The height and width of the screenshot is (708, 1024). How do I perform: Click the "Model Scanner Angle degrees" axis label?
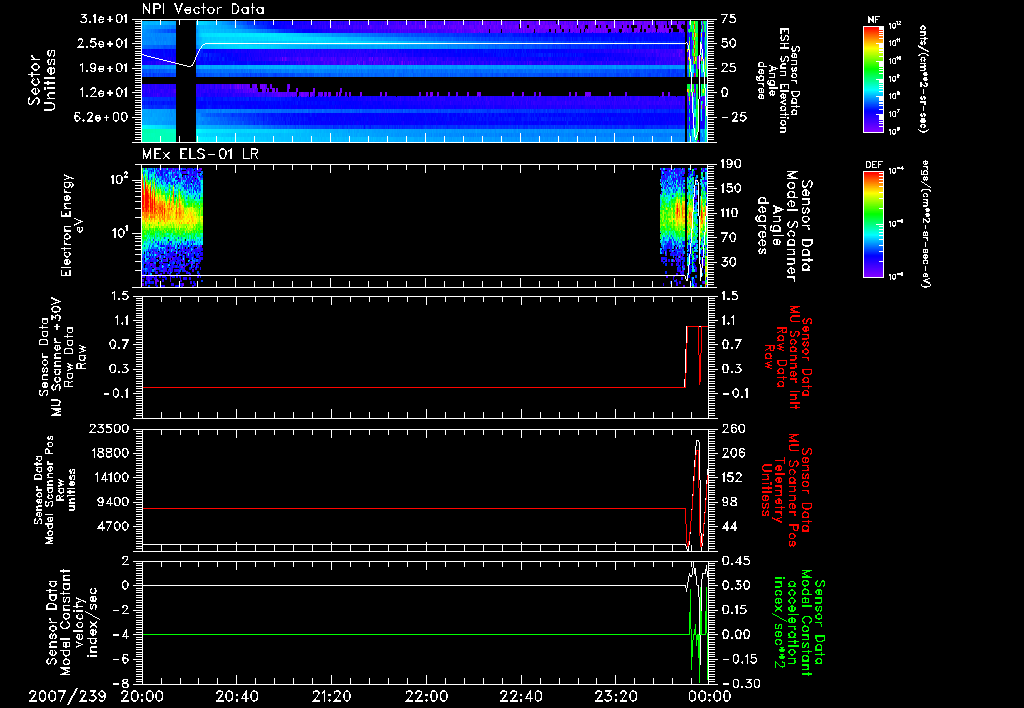tap(784, 225)
